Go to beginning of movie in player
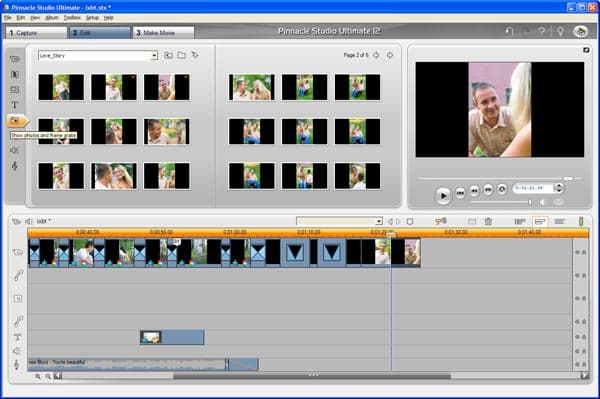 460,193
